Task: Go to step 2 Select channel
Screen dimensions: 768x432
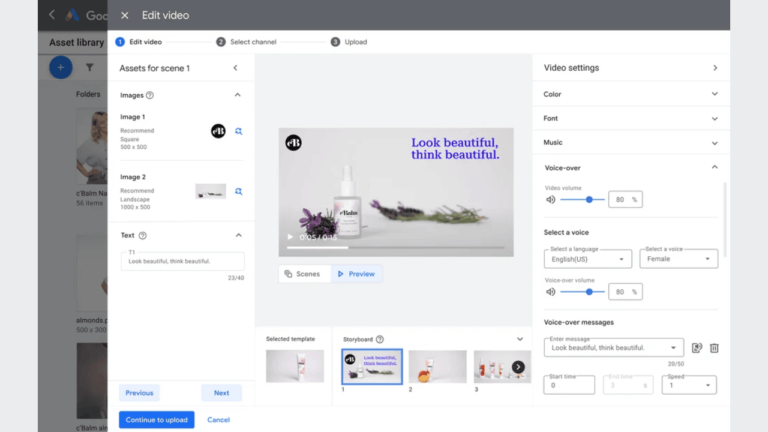Action: (x=246, y=42)
